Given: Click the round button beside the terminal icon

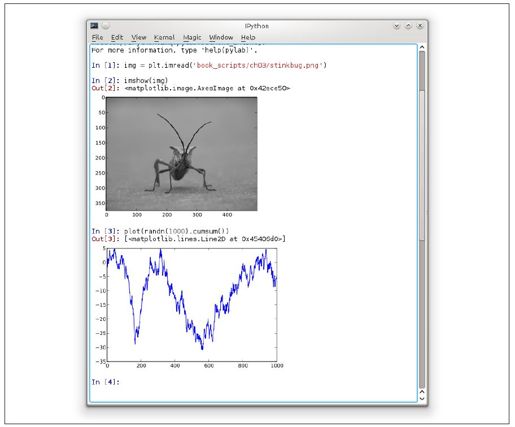Looking at the screenshot, I should coord(105,26).
